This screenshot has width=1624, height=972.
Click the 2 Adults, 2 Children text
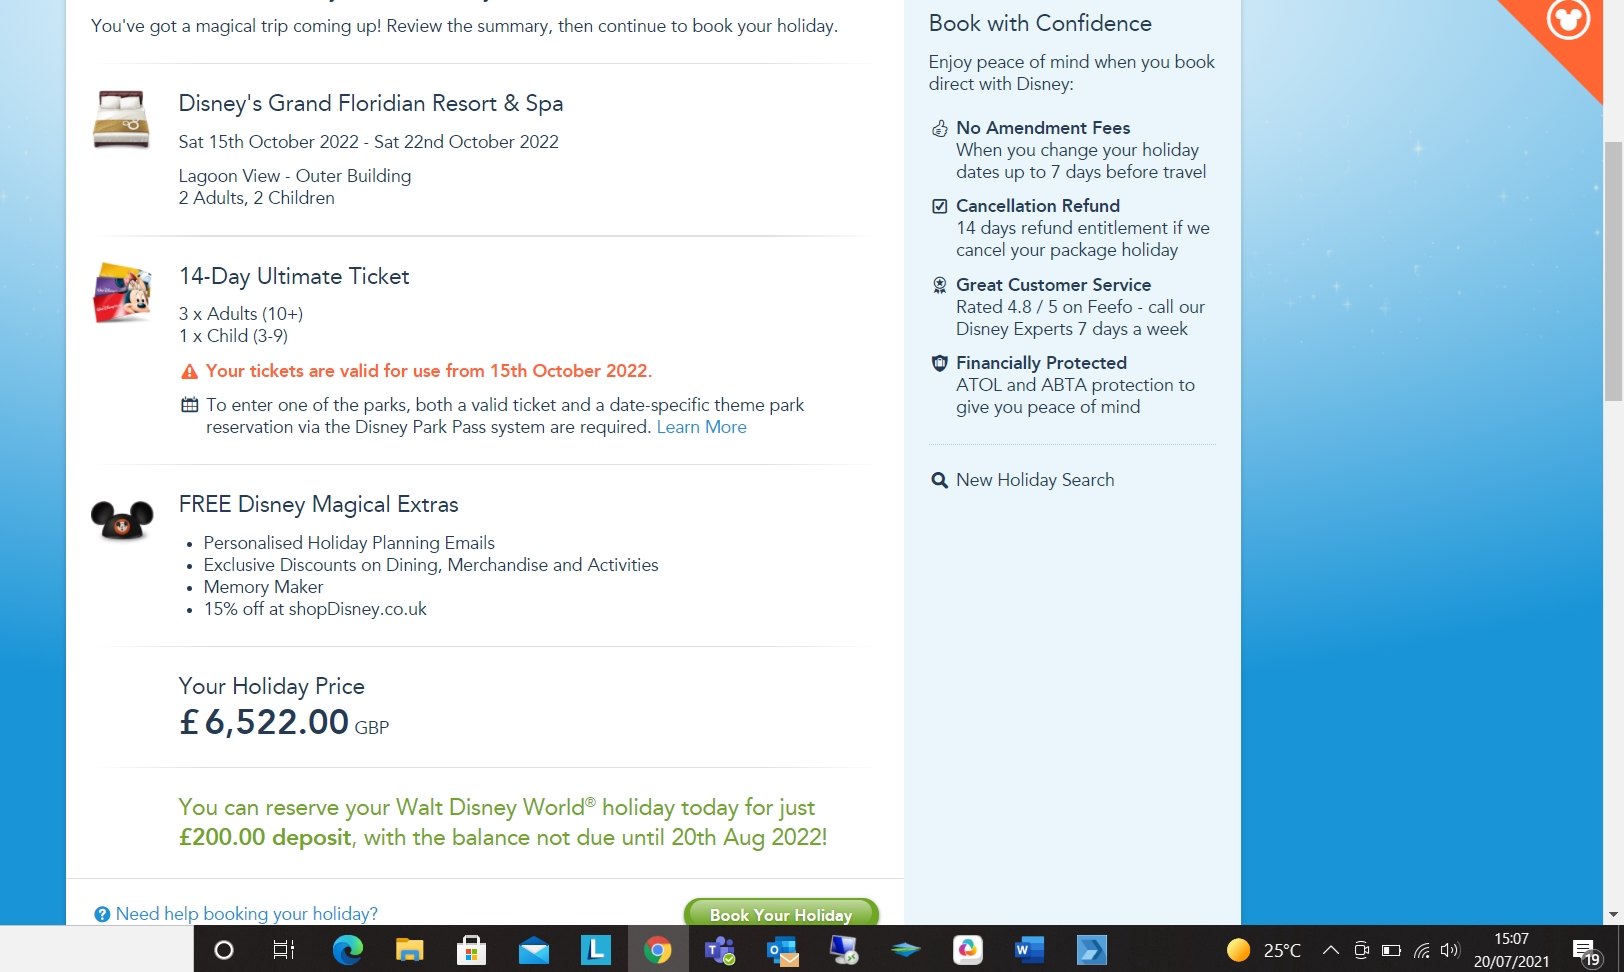click(x=257, y=198)
